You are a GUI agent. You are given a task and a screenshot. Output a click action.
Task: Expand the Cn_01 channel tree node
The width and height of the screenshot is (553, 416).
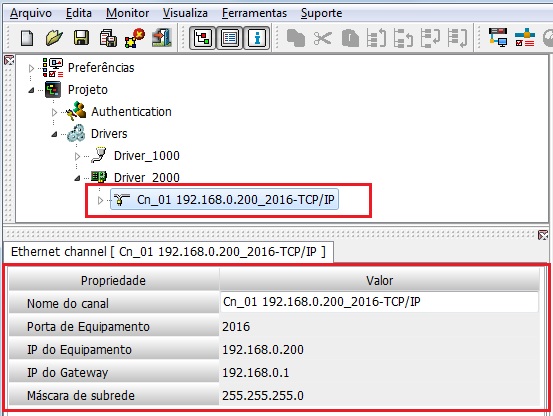(x=100, y=200)
